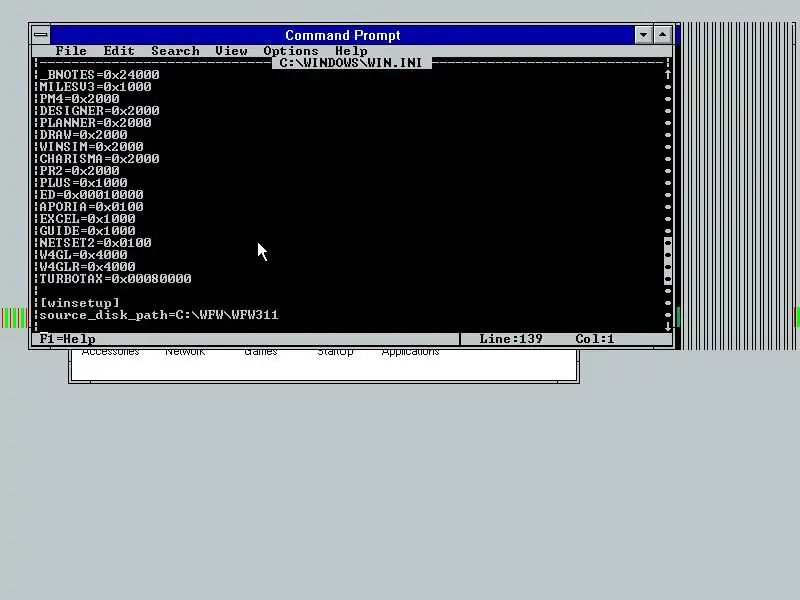Click the editor scroll-up arrow
Viewport: 800px width, 600px height.
click(668, 74)
